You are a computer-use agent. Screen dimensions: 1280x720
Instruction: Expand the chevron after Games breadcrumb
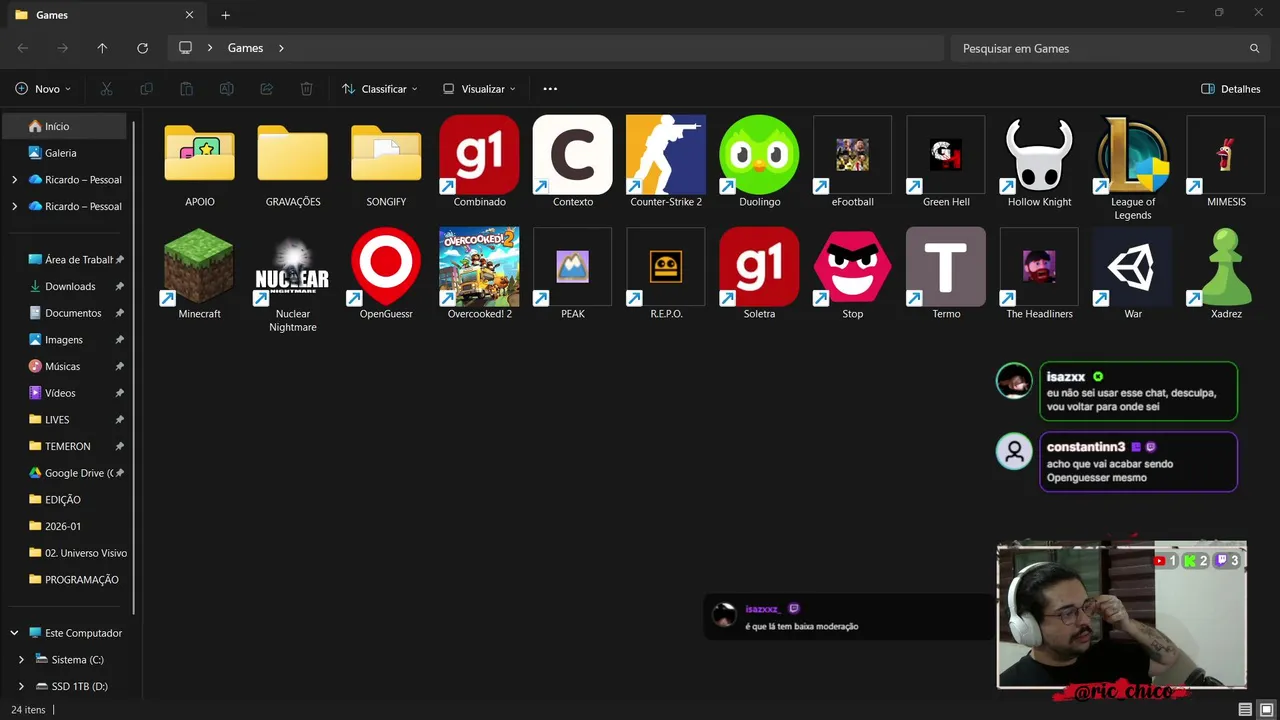point(281,48)
